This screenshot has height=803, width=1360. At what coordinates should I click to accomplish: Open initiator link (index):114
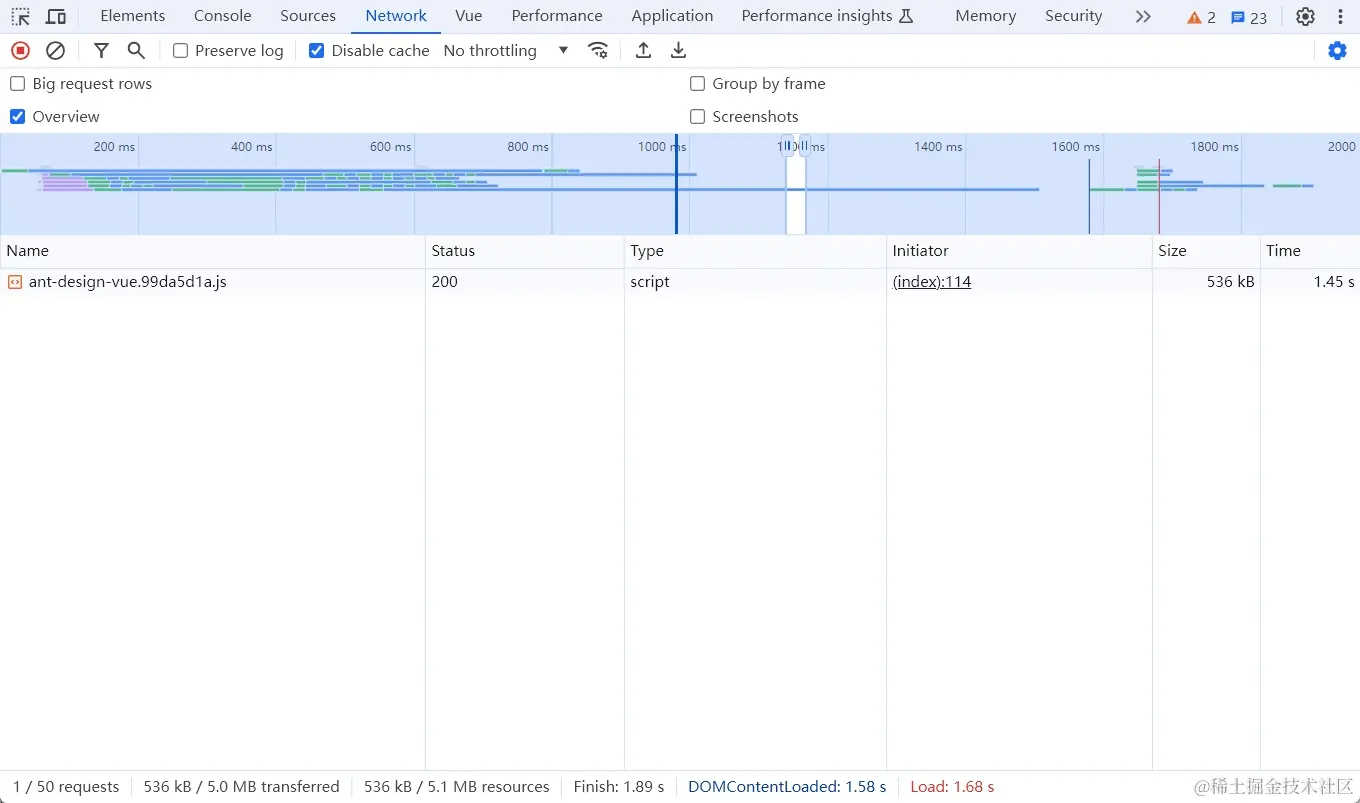[932, 282]
